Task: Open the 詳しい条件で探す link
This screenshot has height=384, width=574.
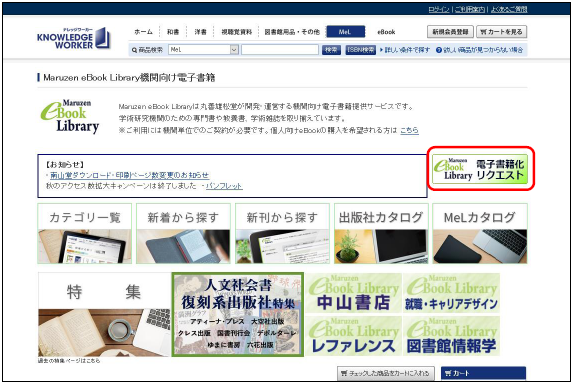Action: 405,49
